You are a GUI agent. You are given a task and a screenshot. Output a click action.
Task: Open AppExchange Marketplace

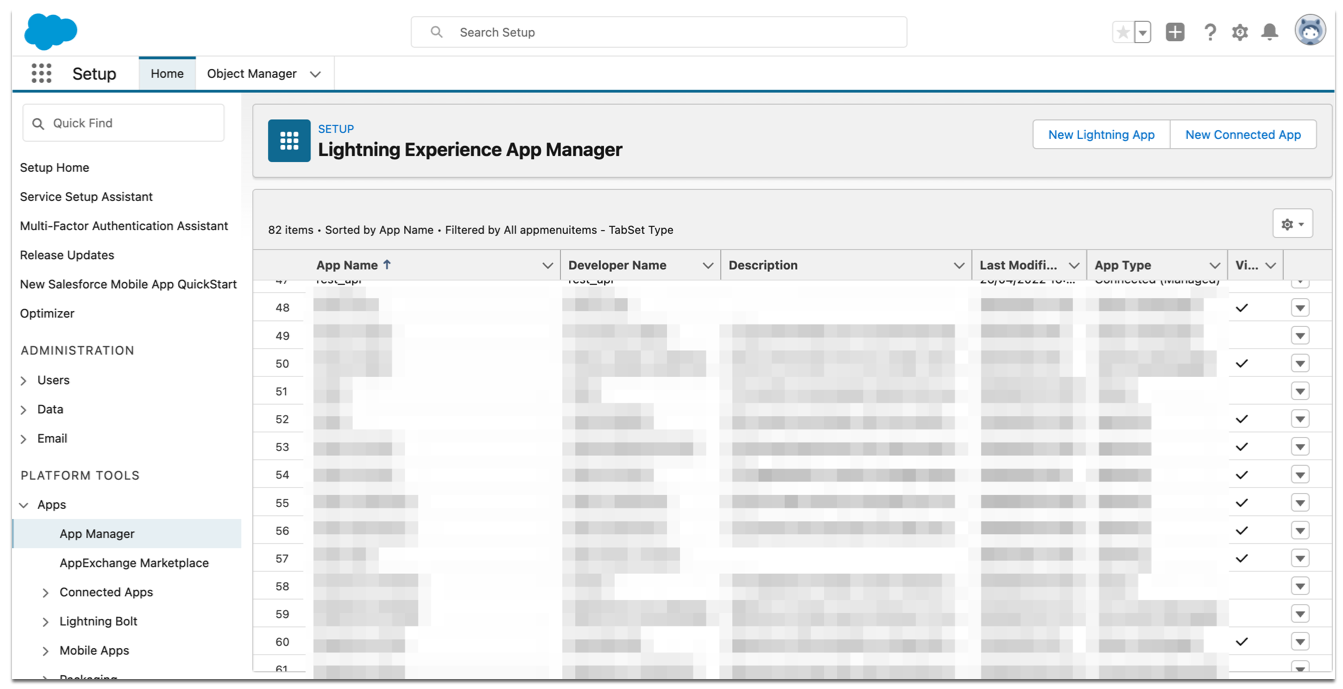134,563
